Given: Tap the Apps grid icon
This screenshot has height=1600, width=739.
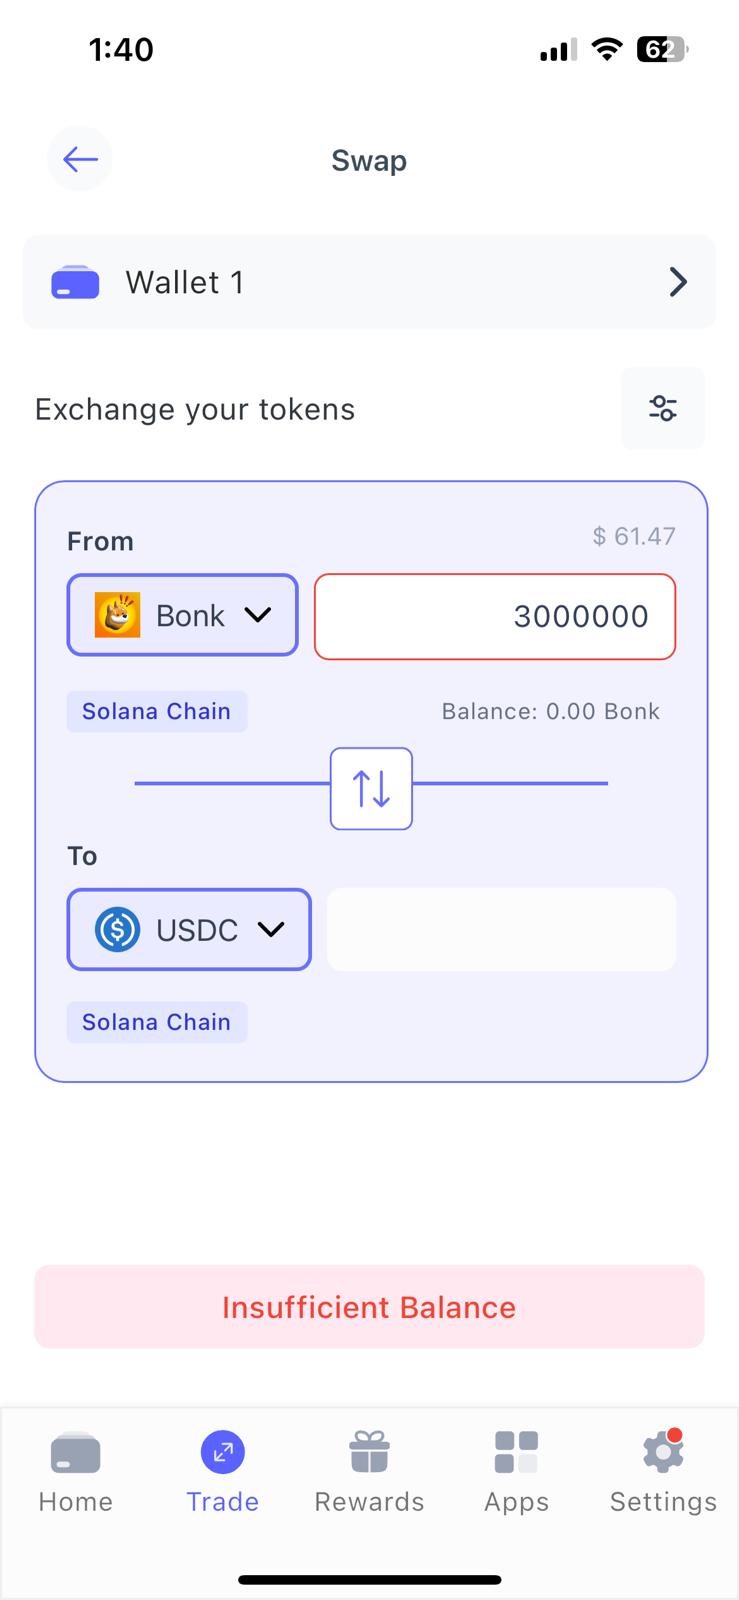Looking at the screenshot, I should point(516,1452).
